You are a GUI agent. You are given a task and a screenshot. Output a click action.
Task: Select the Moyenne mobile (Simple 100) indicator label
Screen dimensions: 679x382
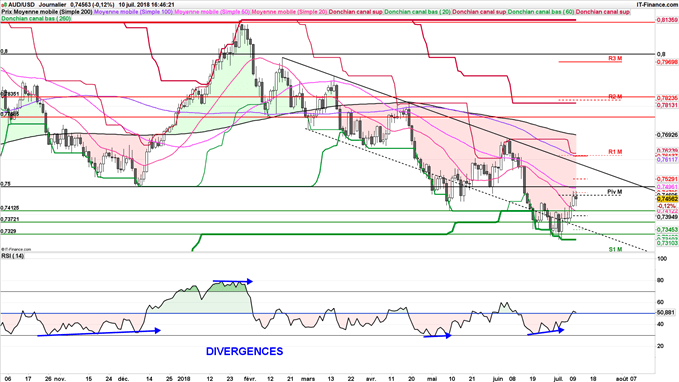133,12
